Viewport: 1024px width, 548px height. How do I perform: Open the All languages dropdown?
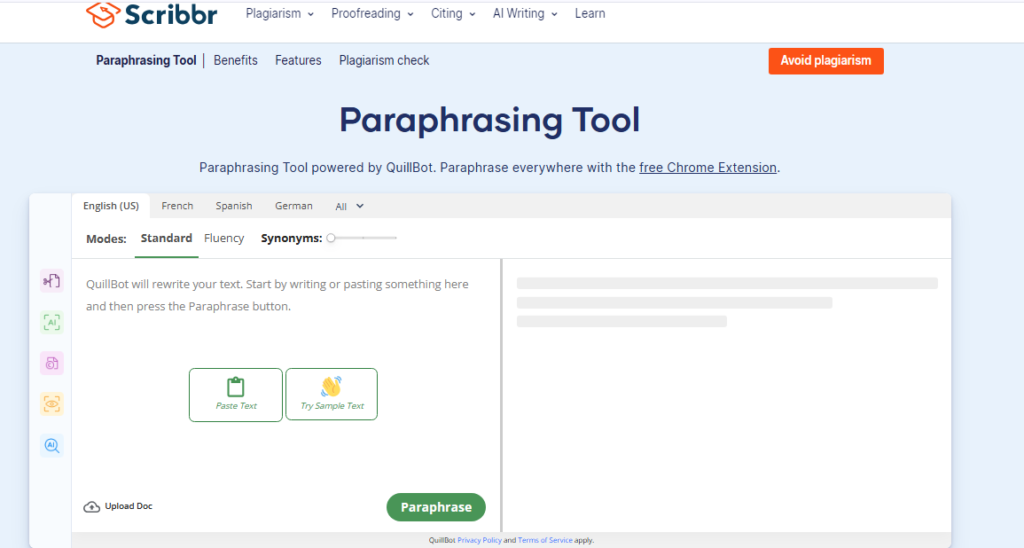pos(349,206)
